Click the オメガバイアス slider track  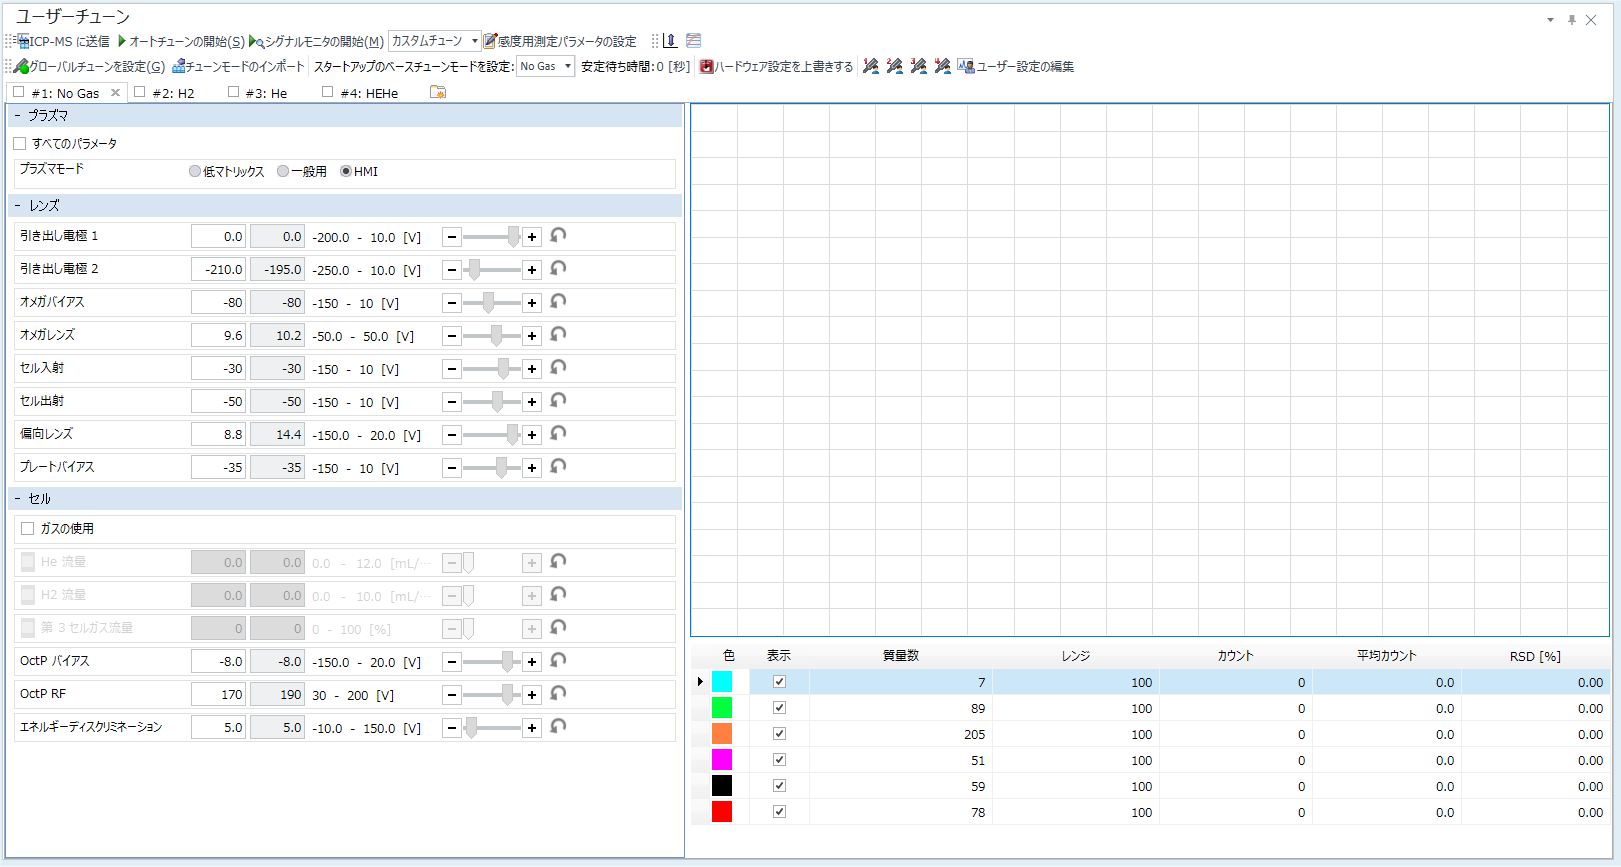(x=492, y=303)
